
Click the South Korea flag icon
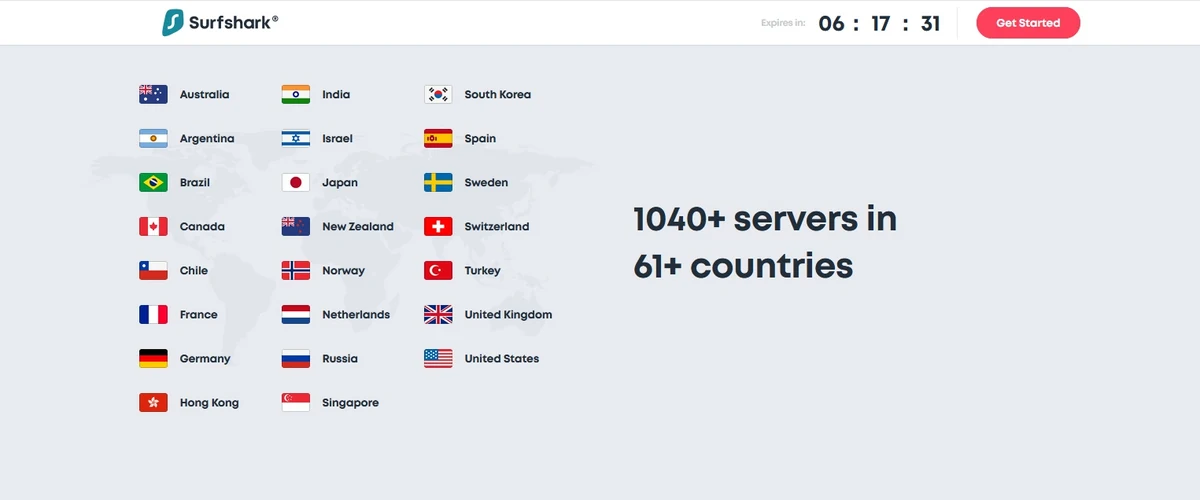coord(438,95)
